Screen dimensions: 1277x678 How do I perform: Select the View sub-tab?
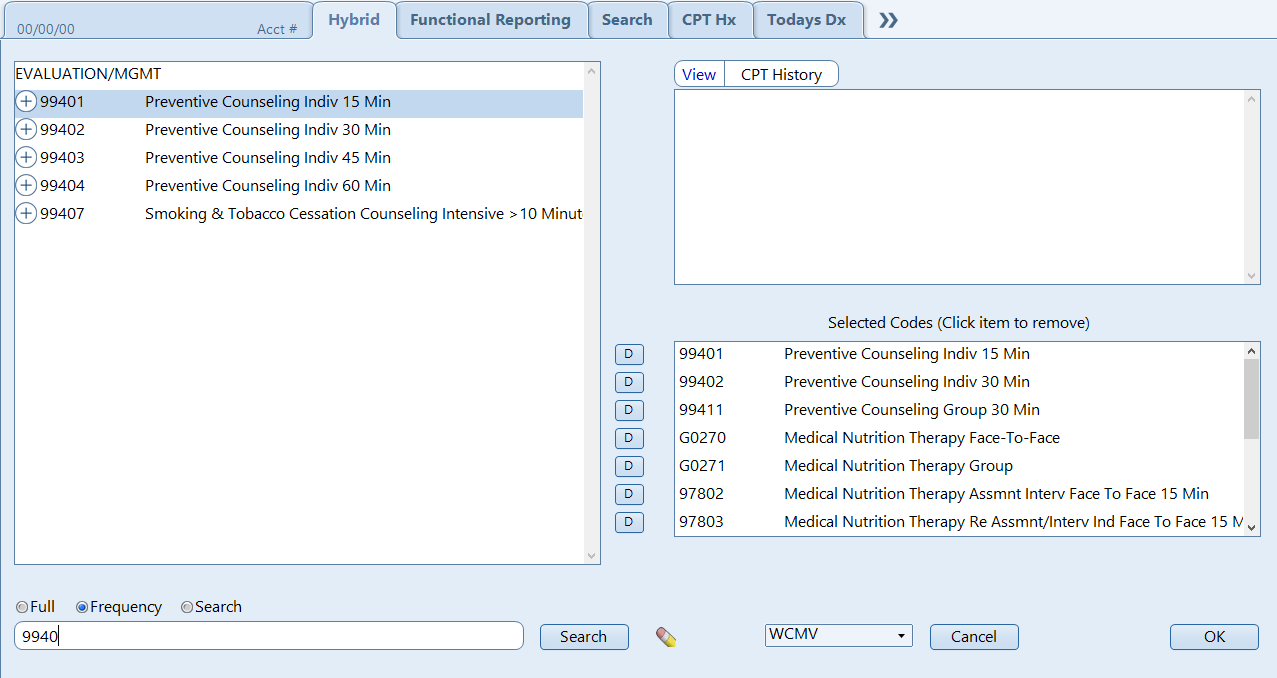pyautogui.click(x=699, y=74)
